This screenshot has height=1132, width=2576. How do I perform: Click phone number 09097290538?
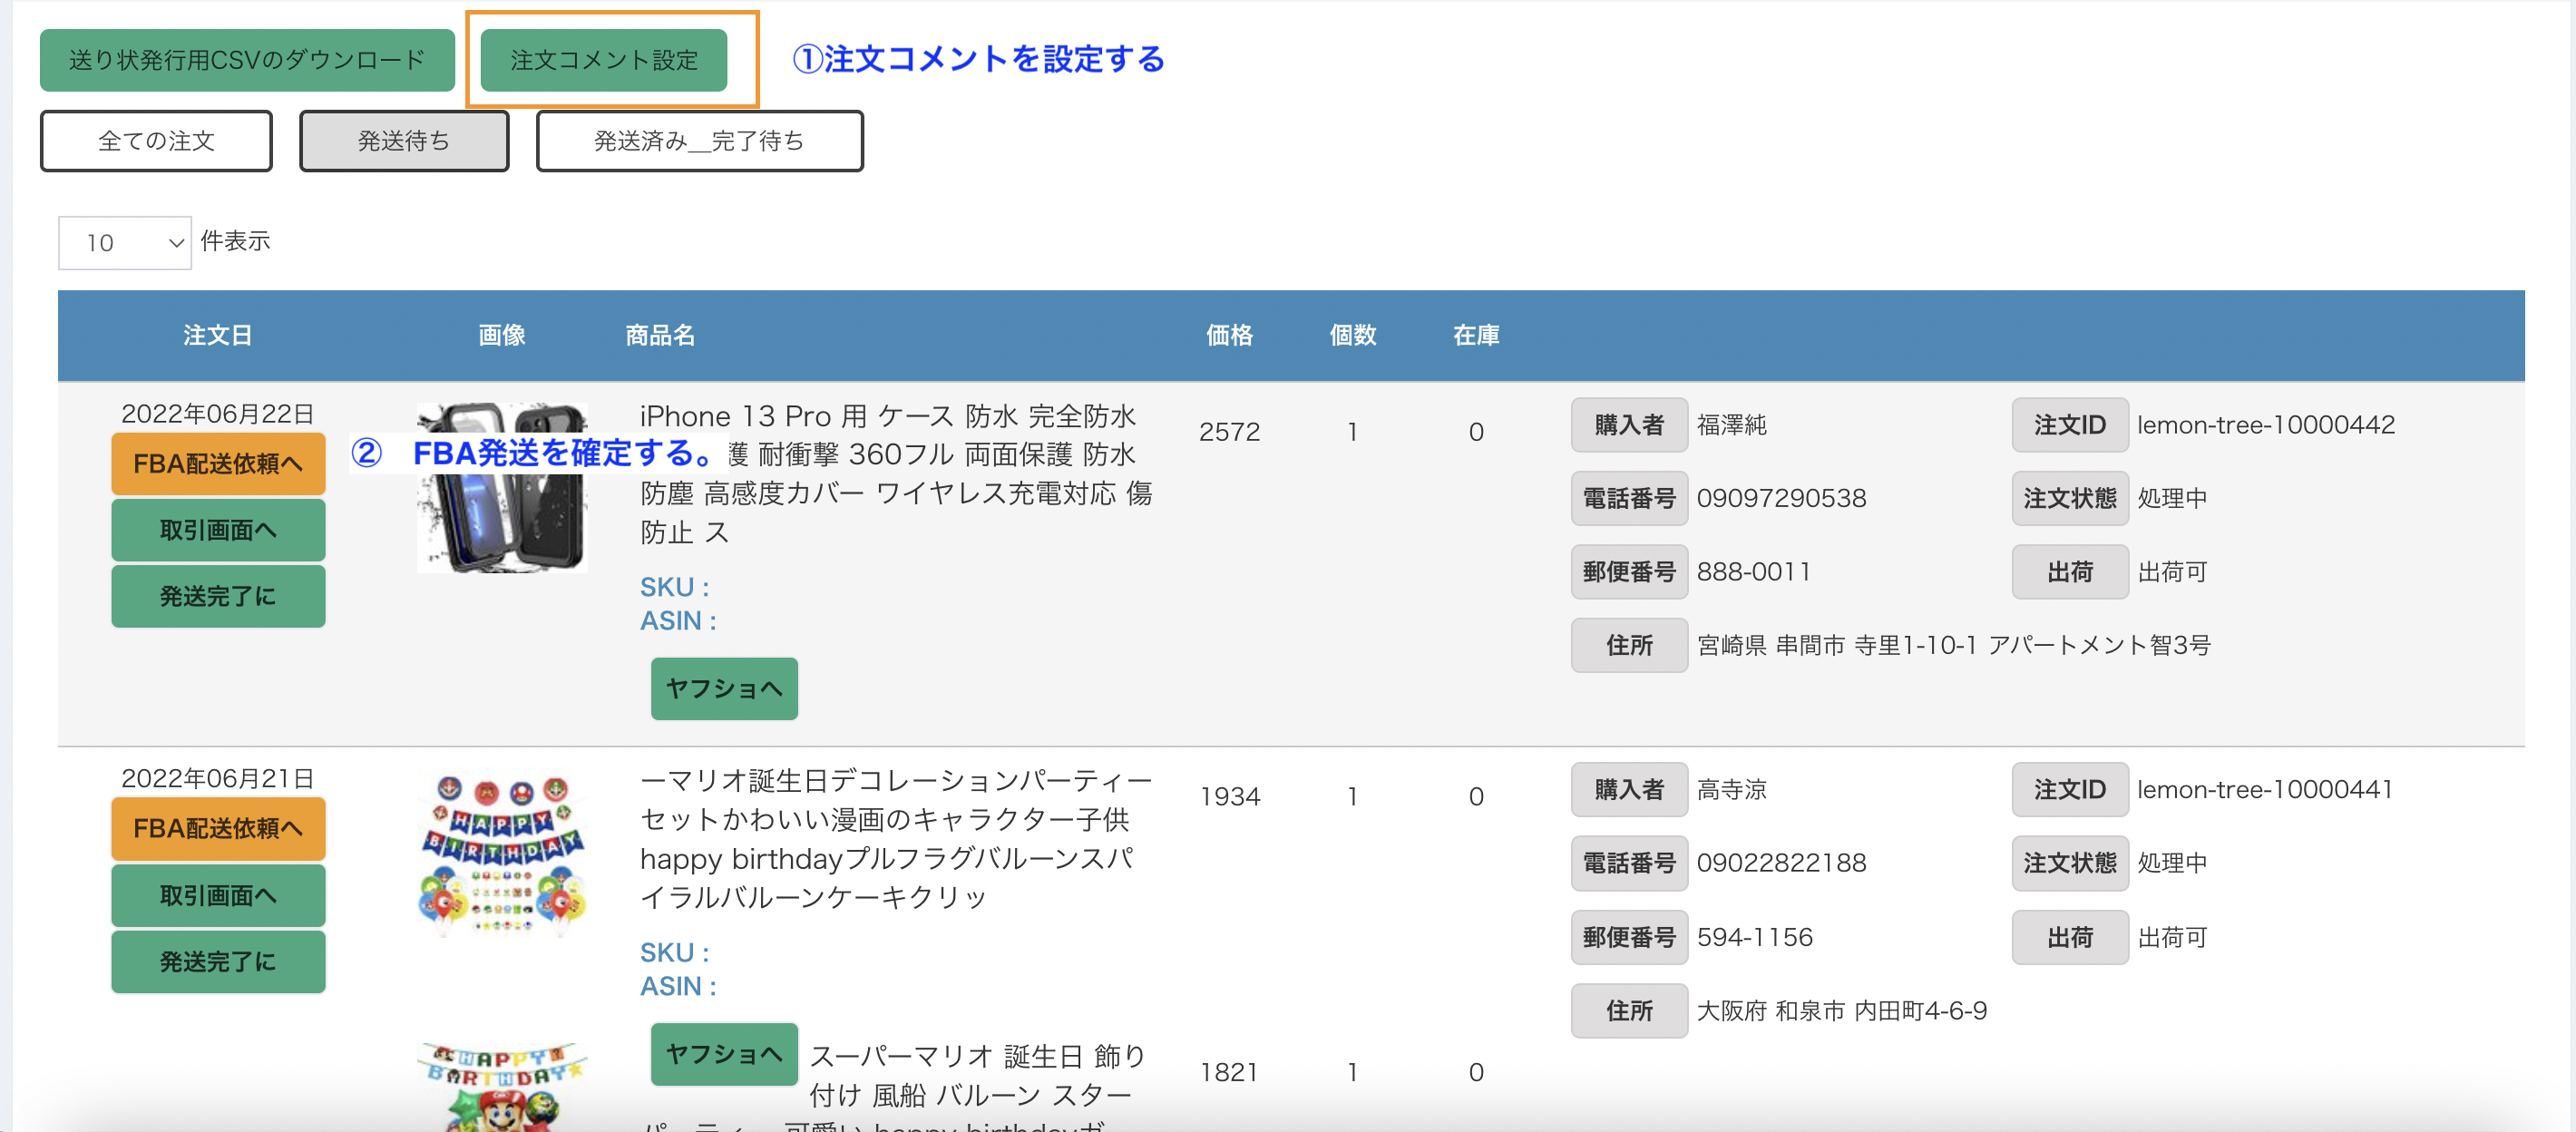click(x=1781, y=498)
